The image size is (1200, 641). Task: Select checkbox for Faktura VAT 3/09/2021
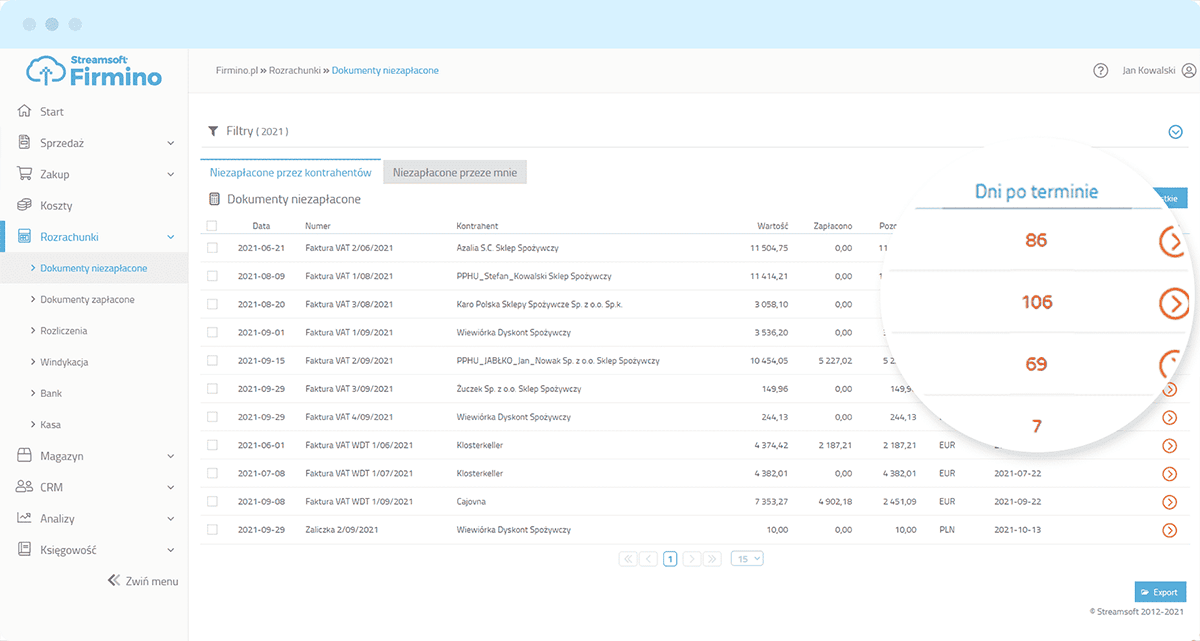(x=212, y=388)
